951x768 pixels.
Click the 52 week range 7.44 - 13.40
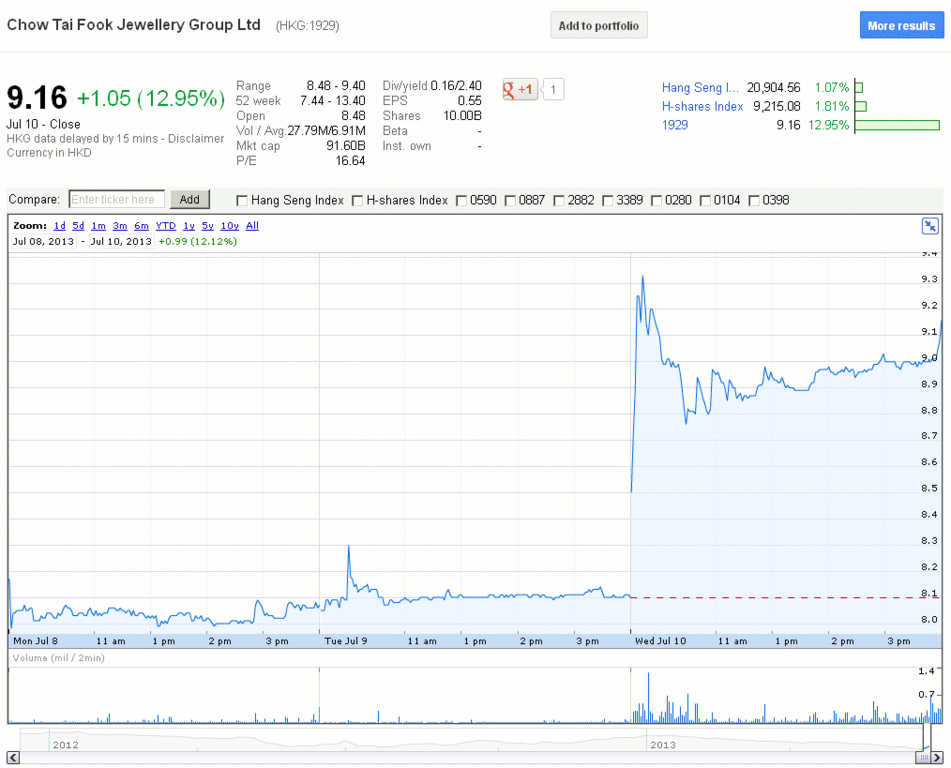point(333,101)
